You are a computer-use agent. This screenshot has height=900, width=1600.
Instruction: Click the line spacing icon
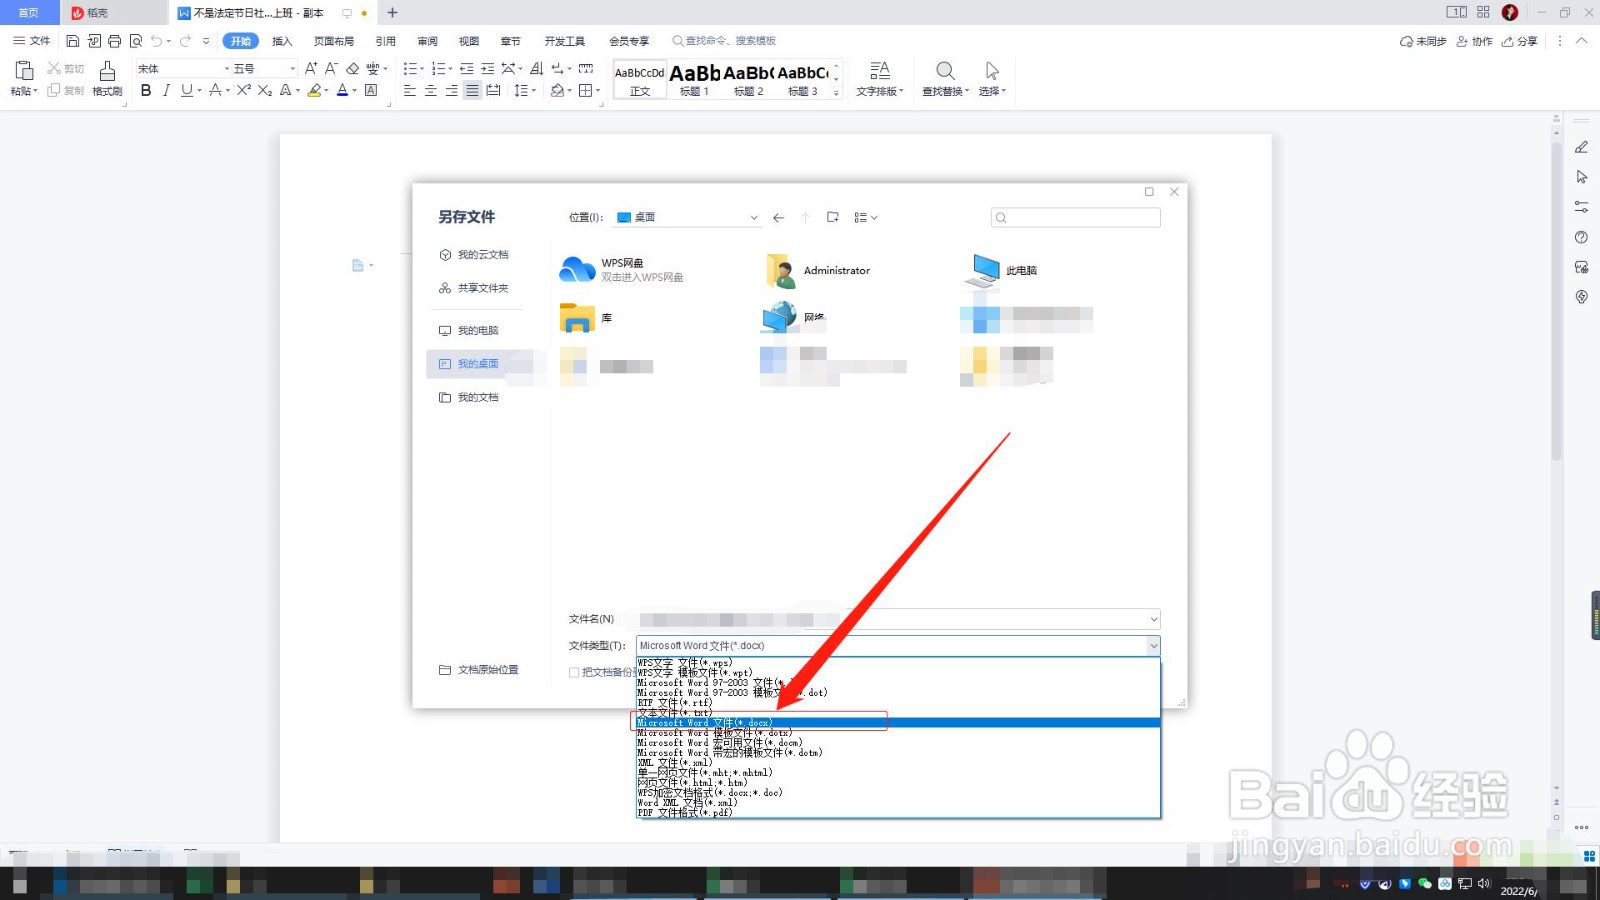[521, 90]
